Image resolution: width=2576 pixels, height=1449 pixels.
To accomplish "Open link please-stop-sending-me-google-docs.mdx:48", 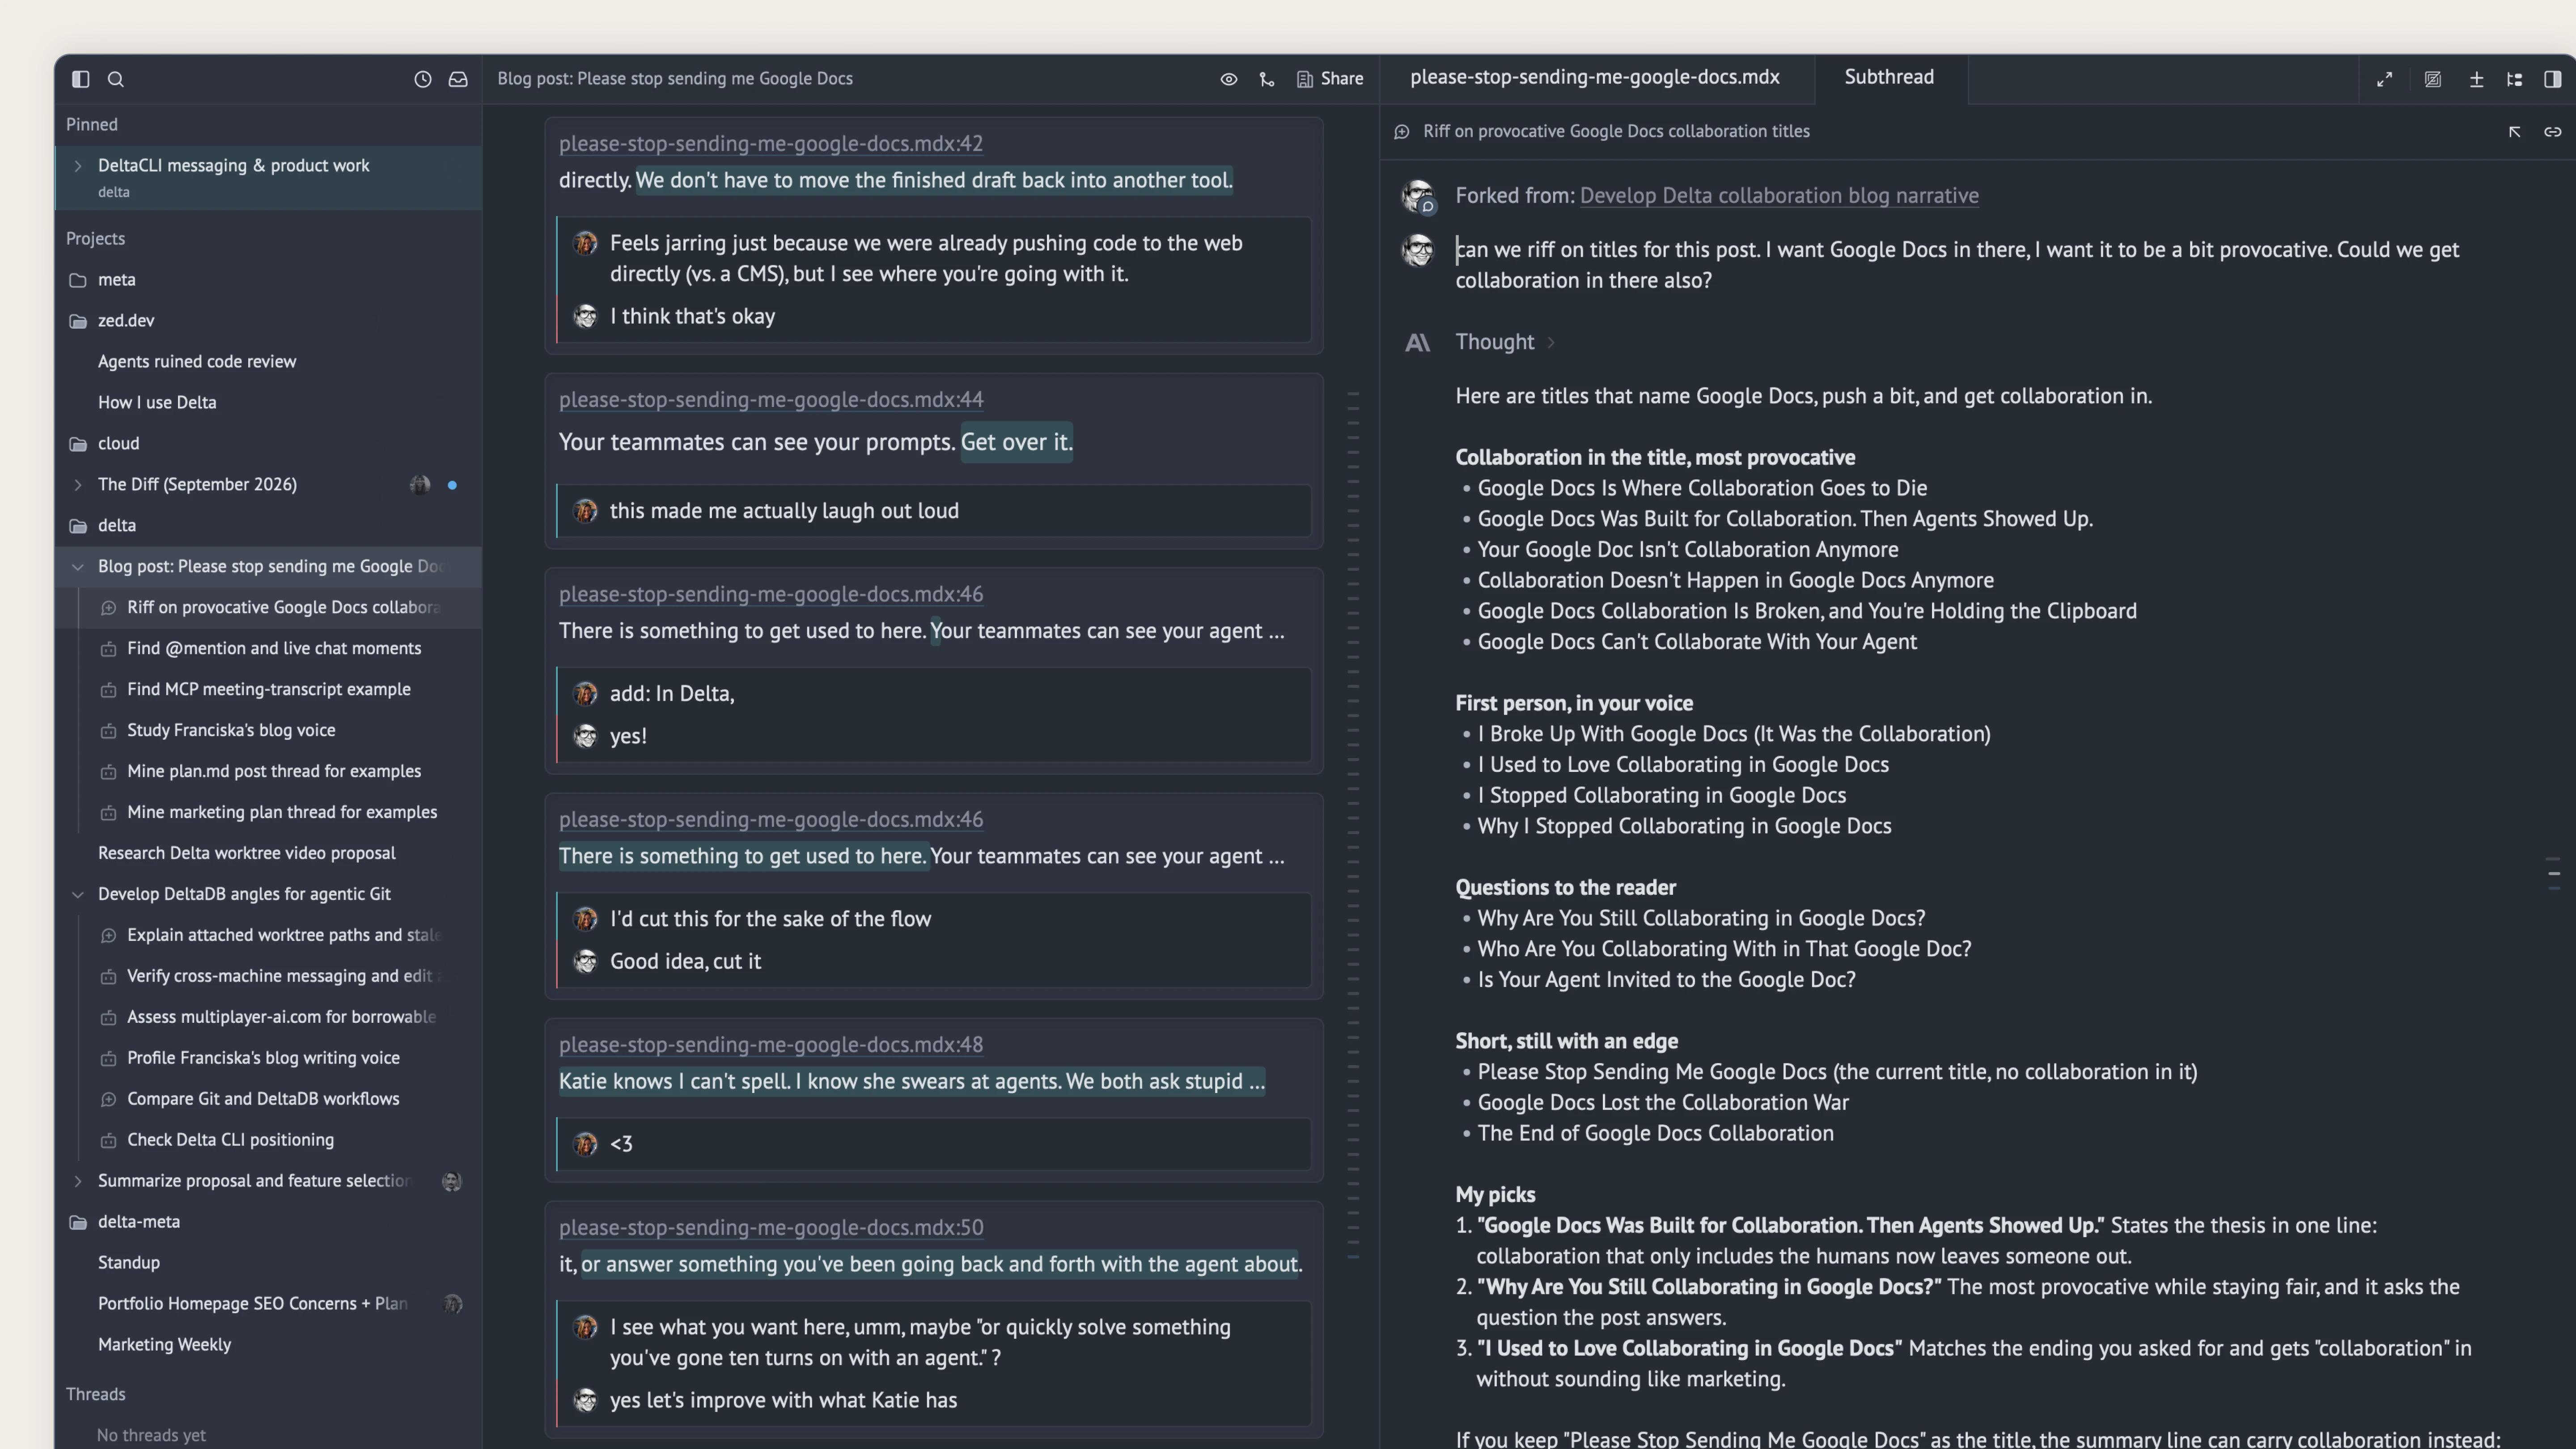I will [771, 1045].
